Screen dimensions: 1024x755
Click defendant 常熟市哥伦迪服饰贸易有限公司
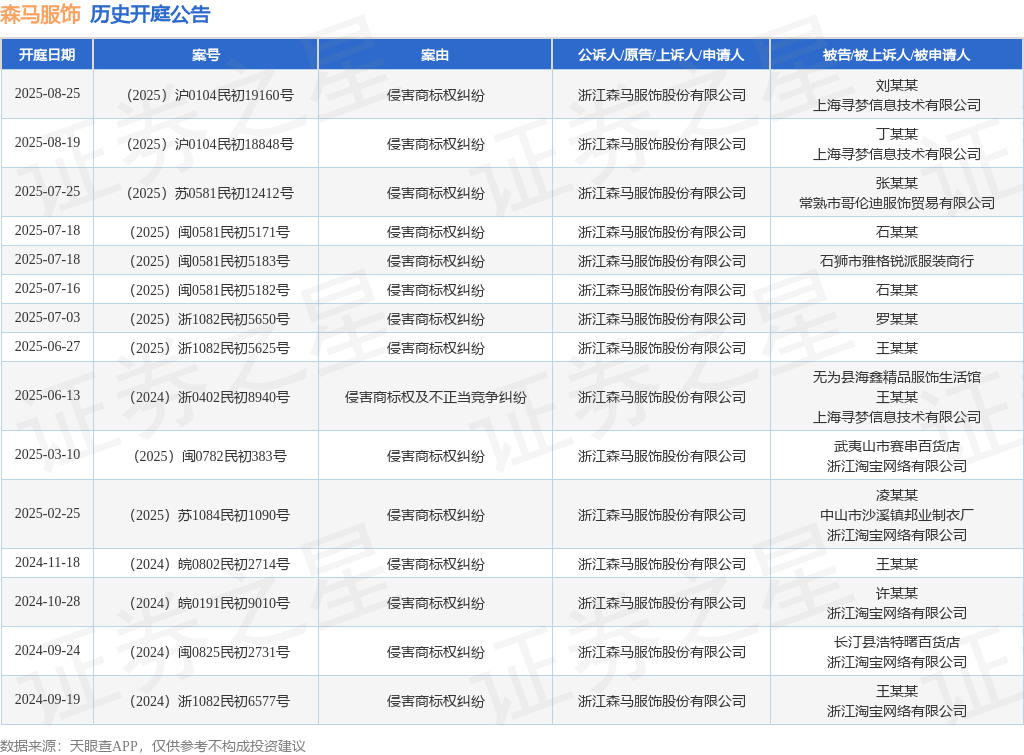897,203
